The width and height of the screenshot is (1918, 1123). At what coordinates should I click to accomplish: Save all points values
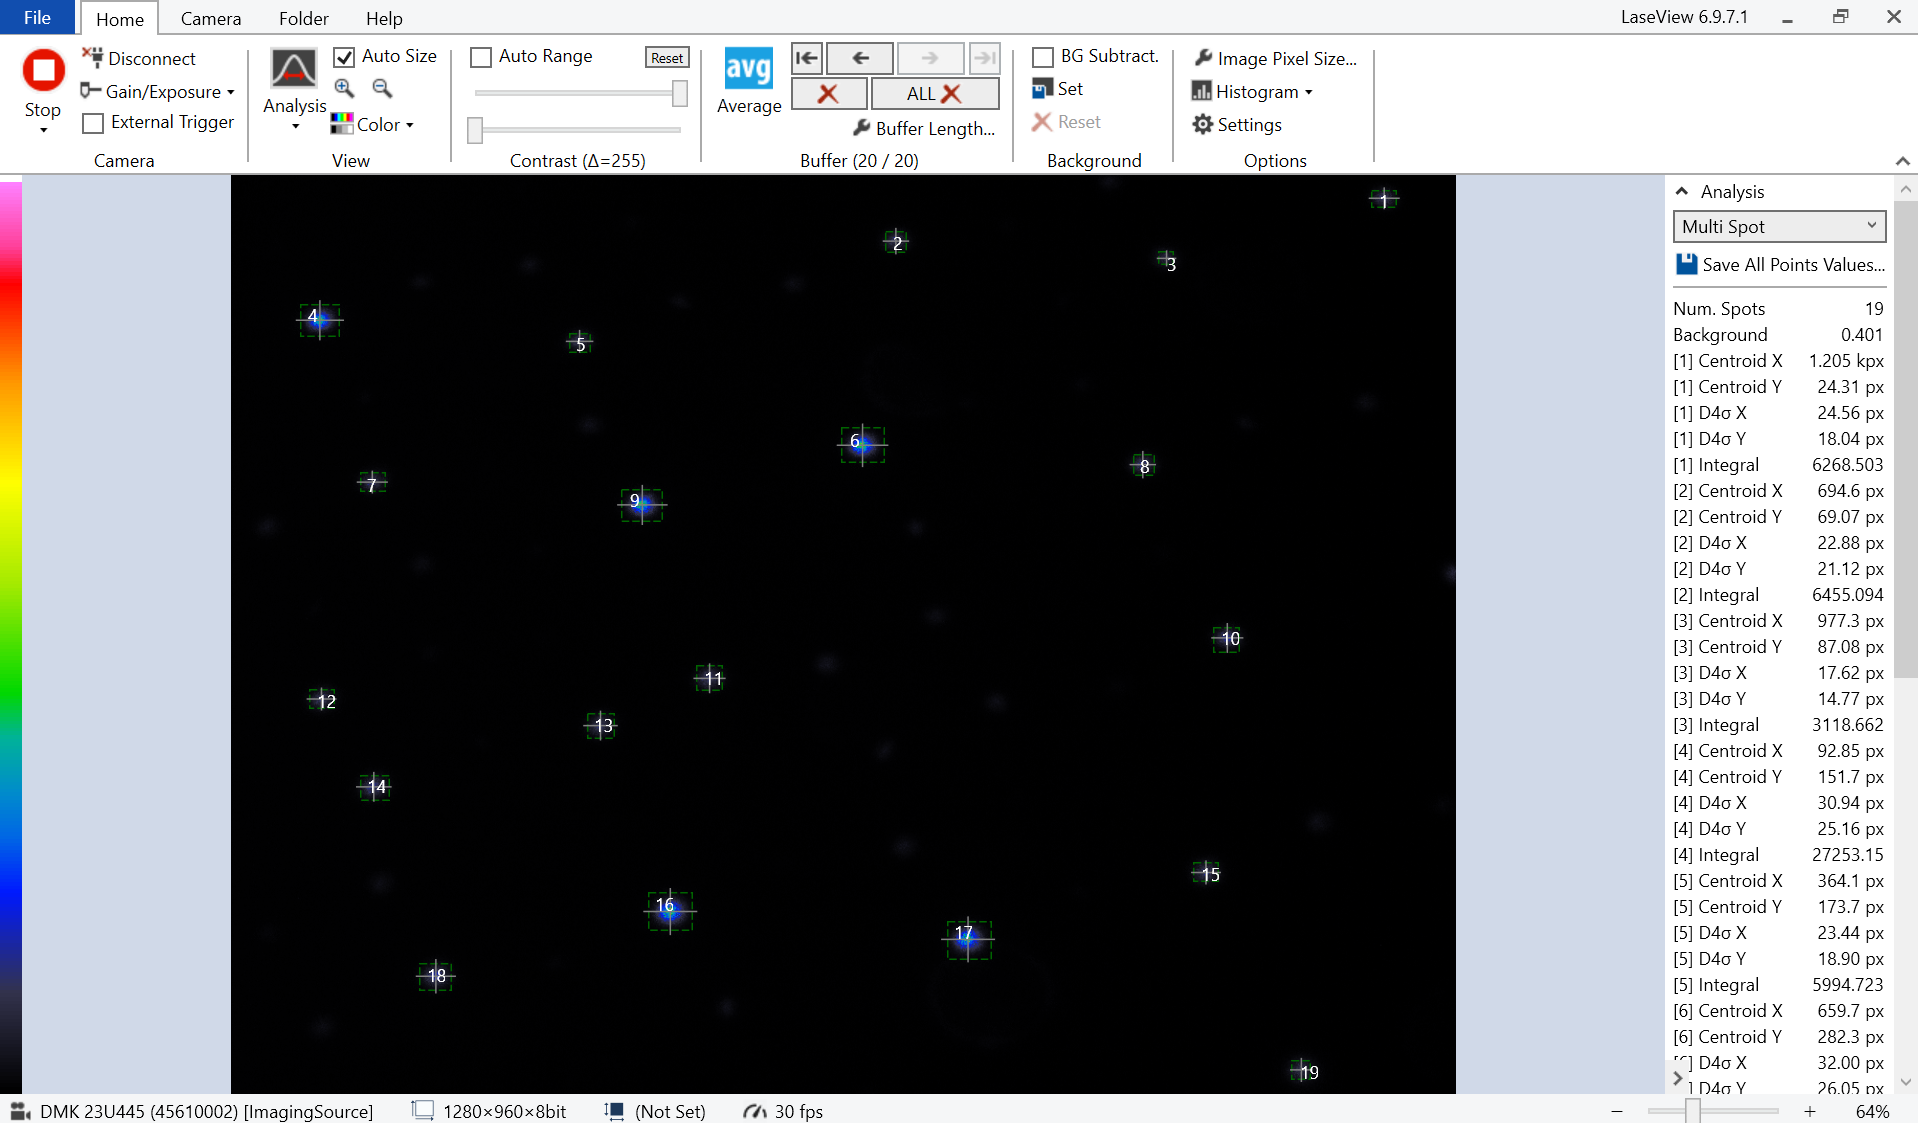coord(1780,264)
